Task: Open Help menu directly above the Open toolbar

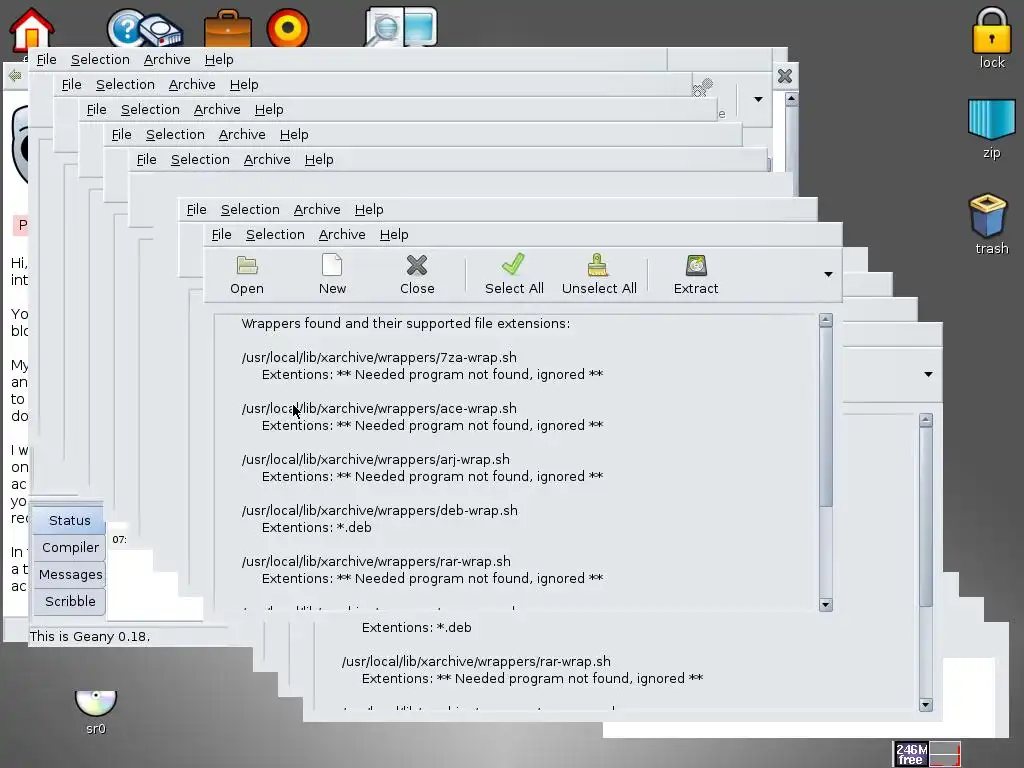Action: coord(394,234)
